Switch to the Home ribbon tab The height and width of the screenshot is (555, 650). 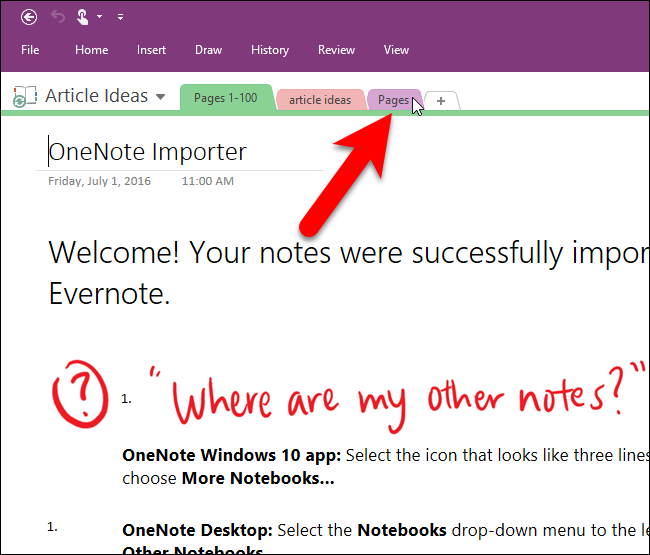coord(92,50)
